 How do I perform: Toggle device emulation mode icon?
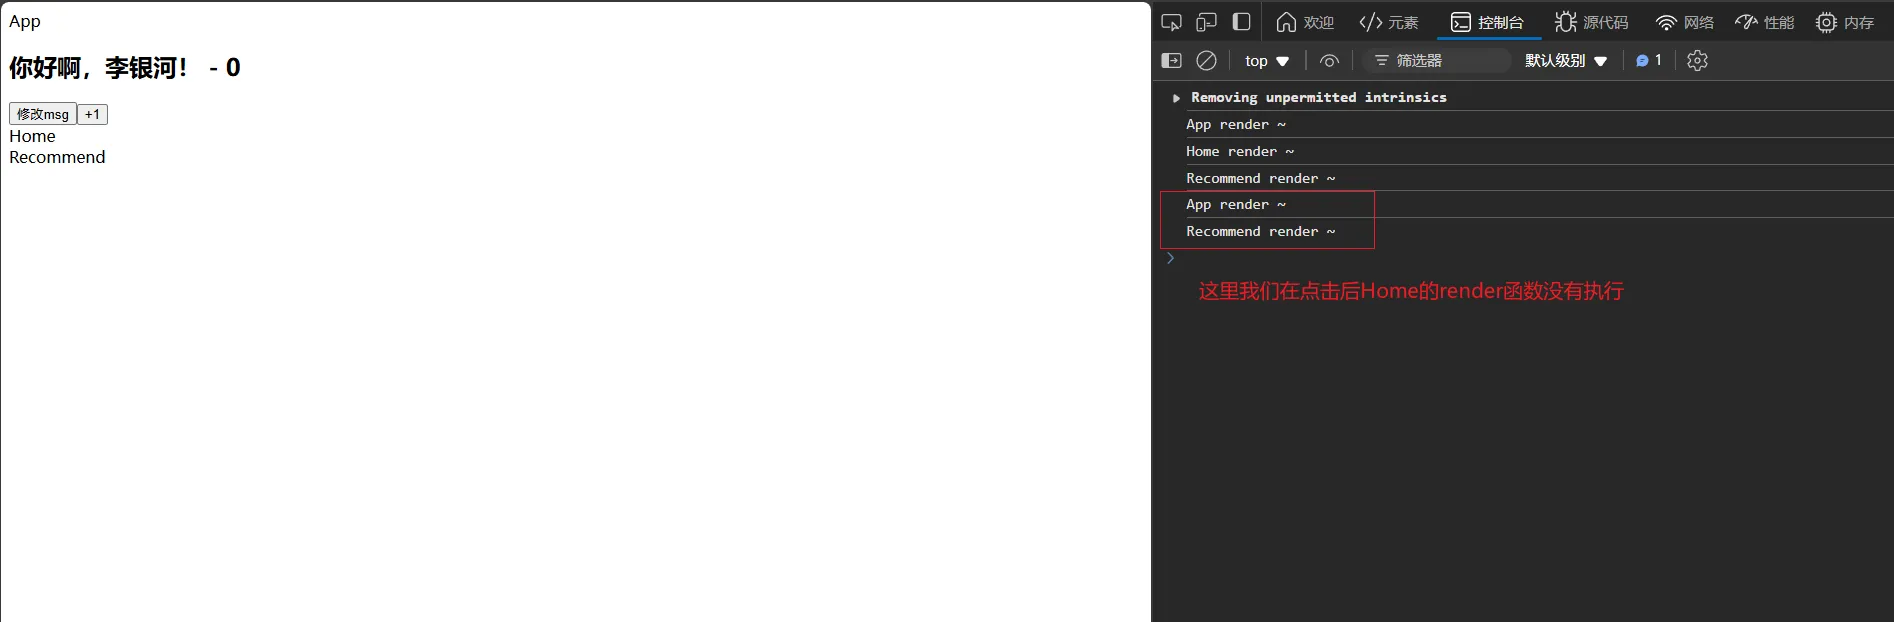(1207, 22)
